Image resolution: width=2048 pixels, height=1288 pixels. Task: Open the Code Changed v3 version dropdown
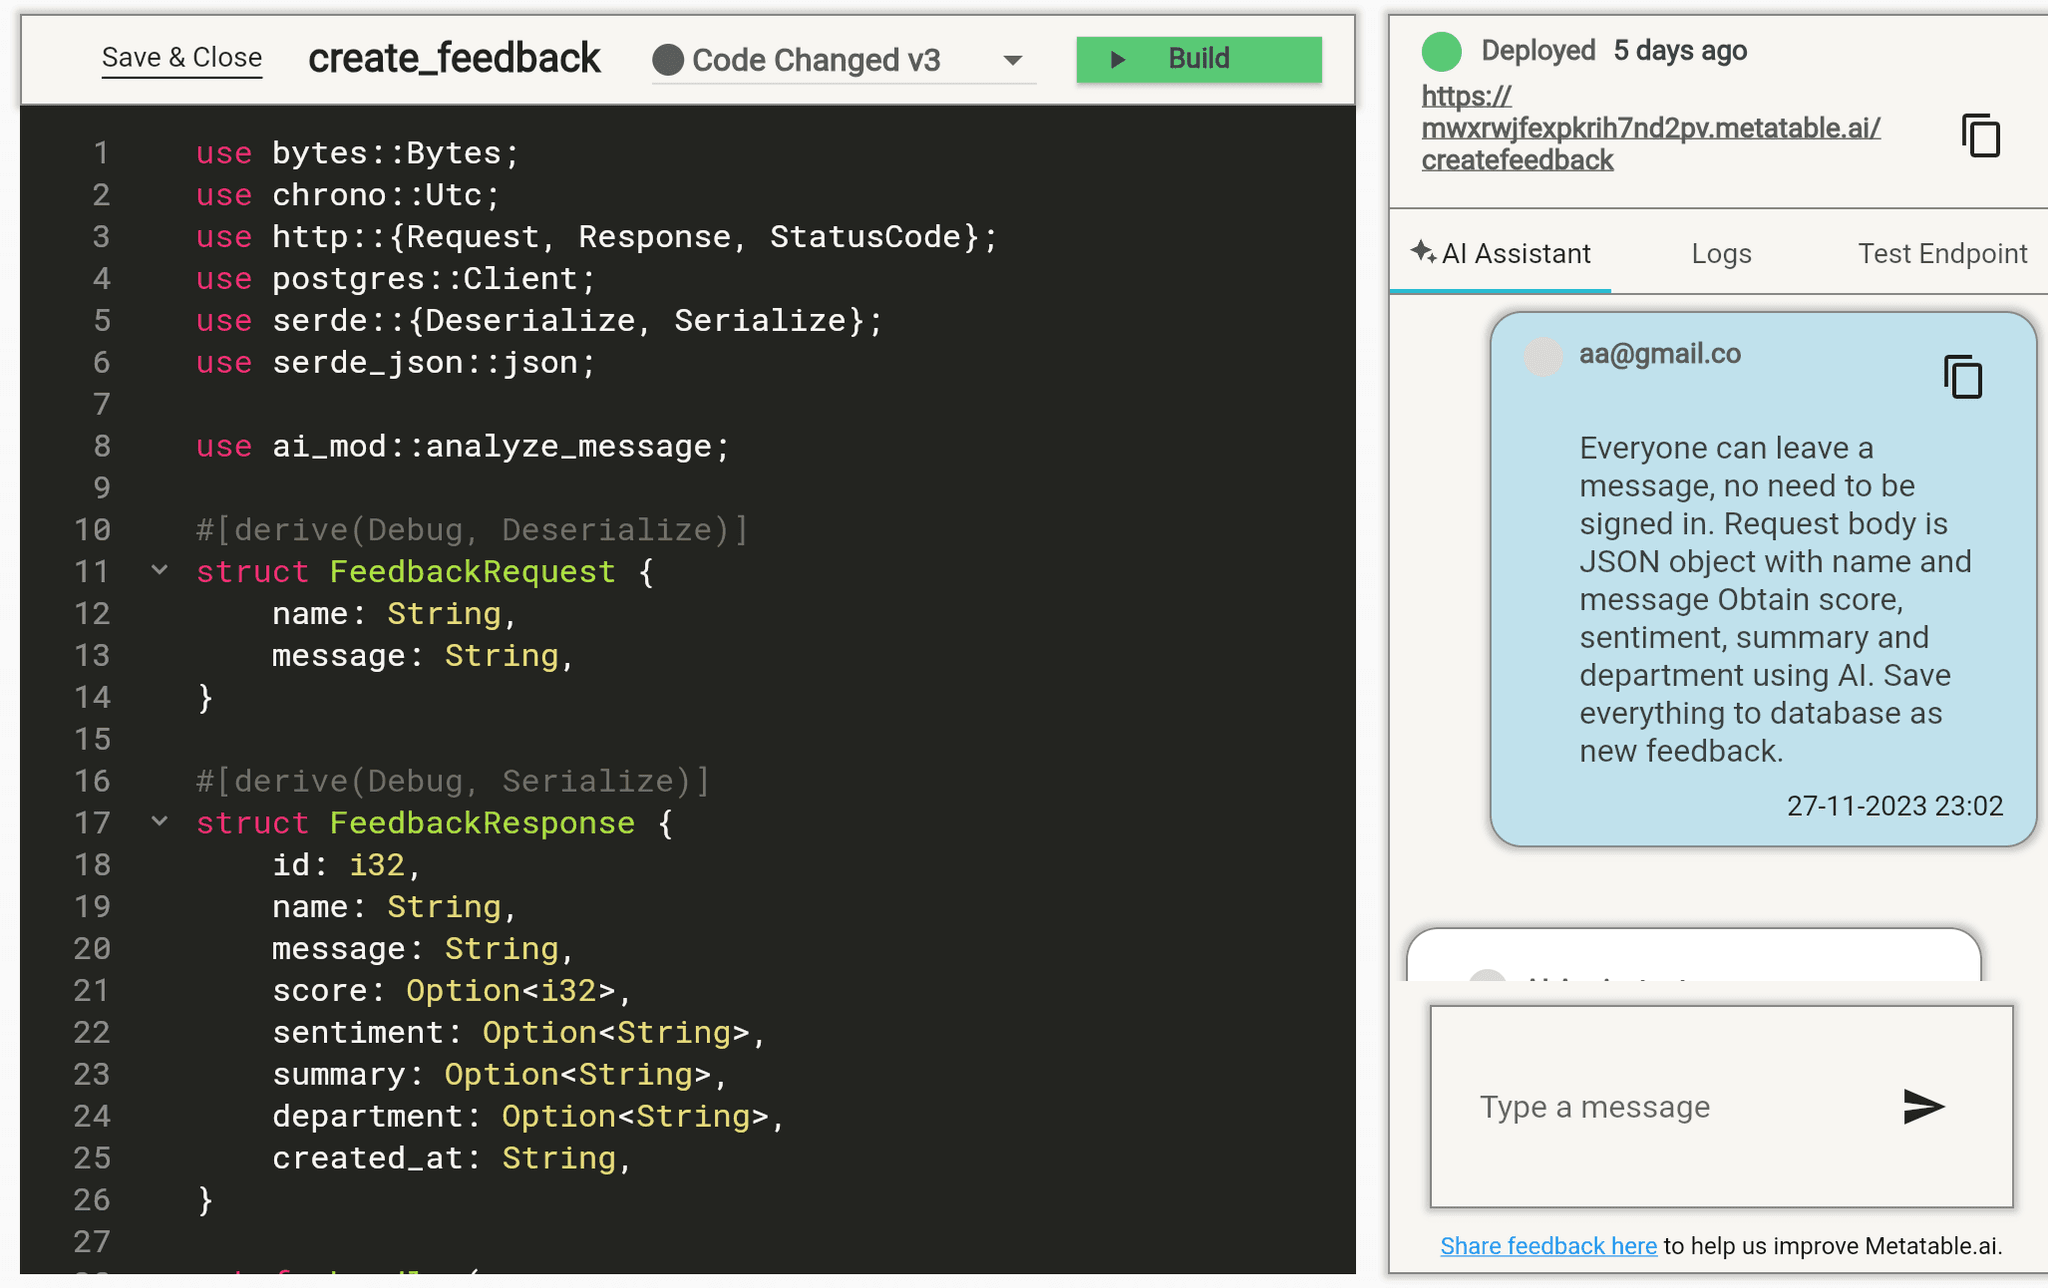(1013, 60)
